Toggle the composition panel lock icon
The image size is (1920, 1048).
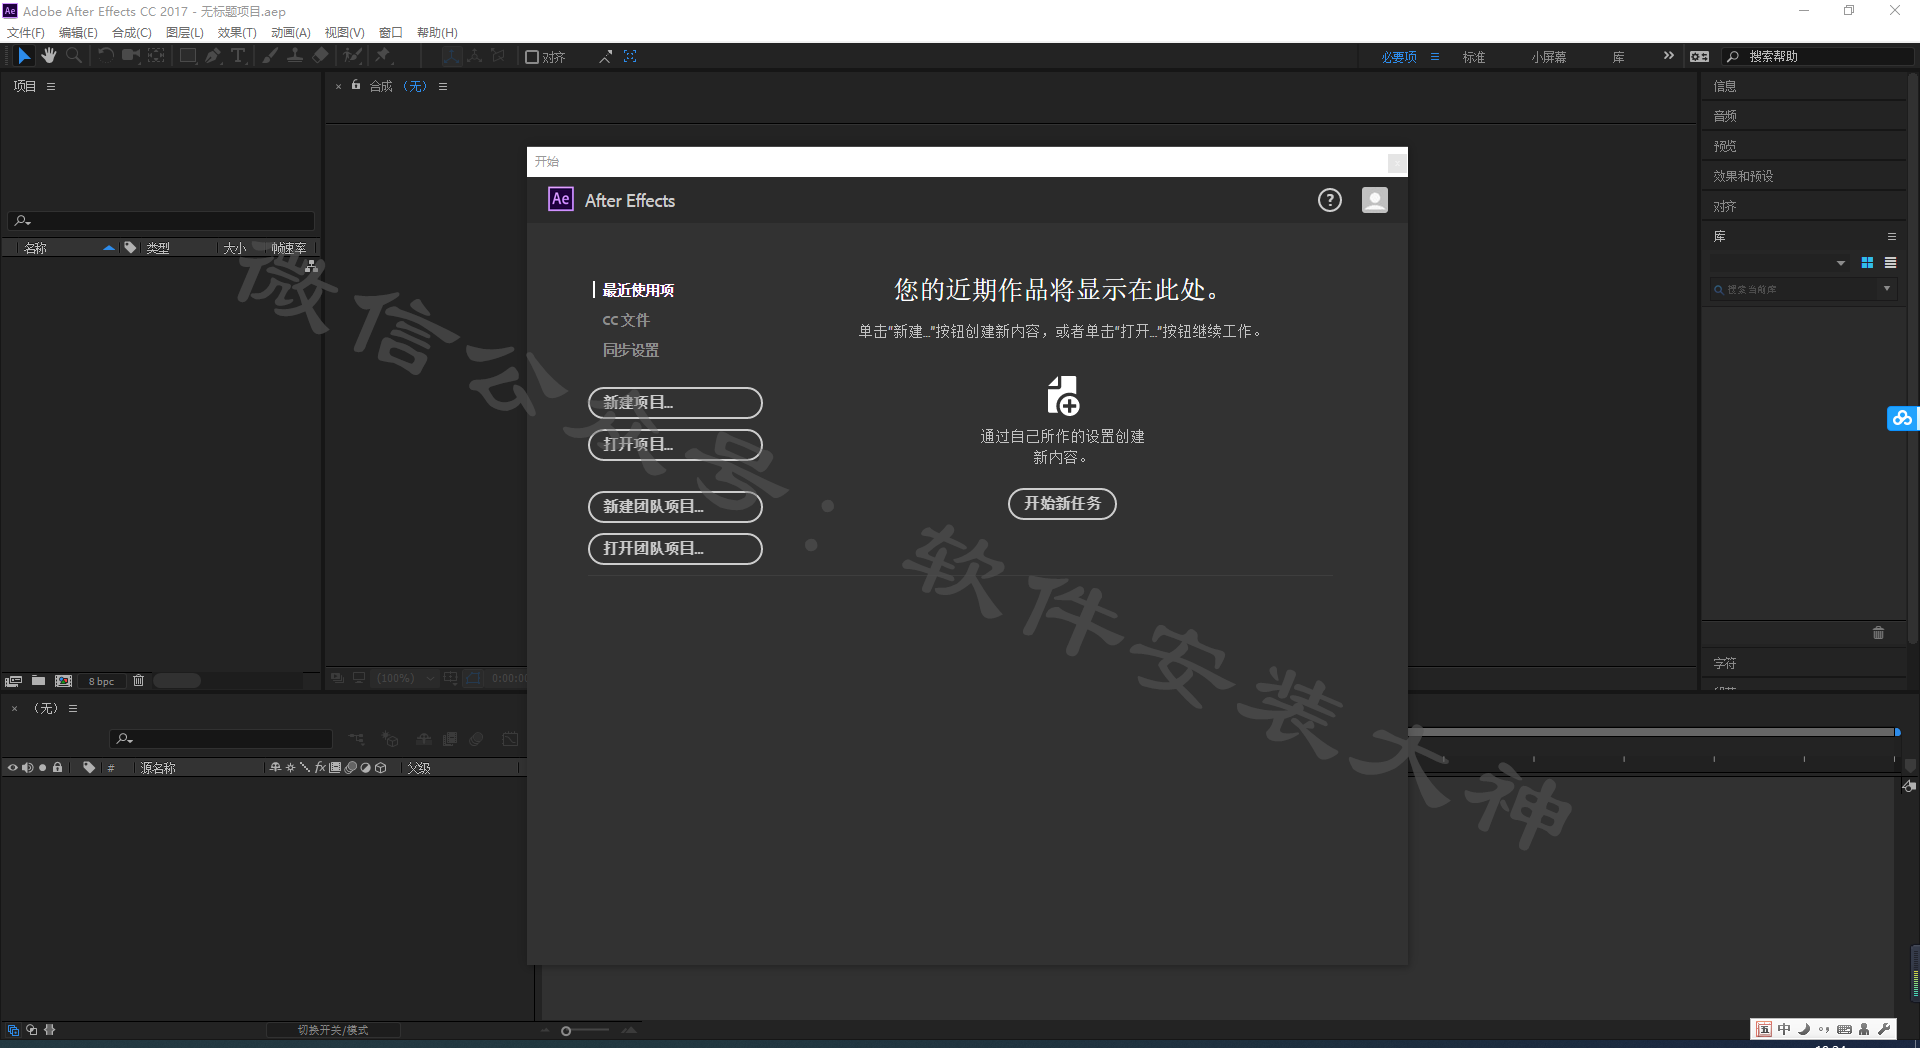(x=356, y=86)
